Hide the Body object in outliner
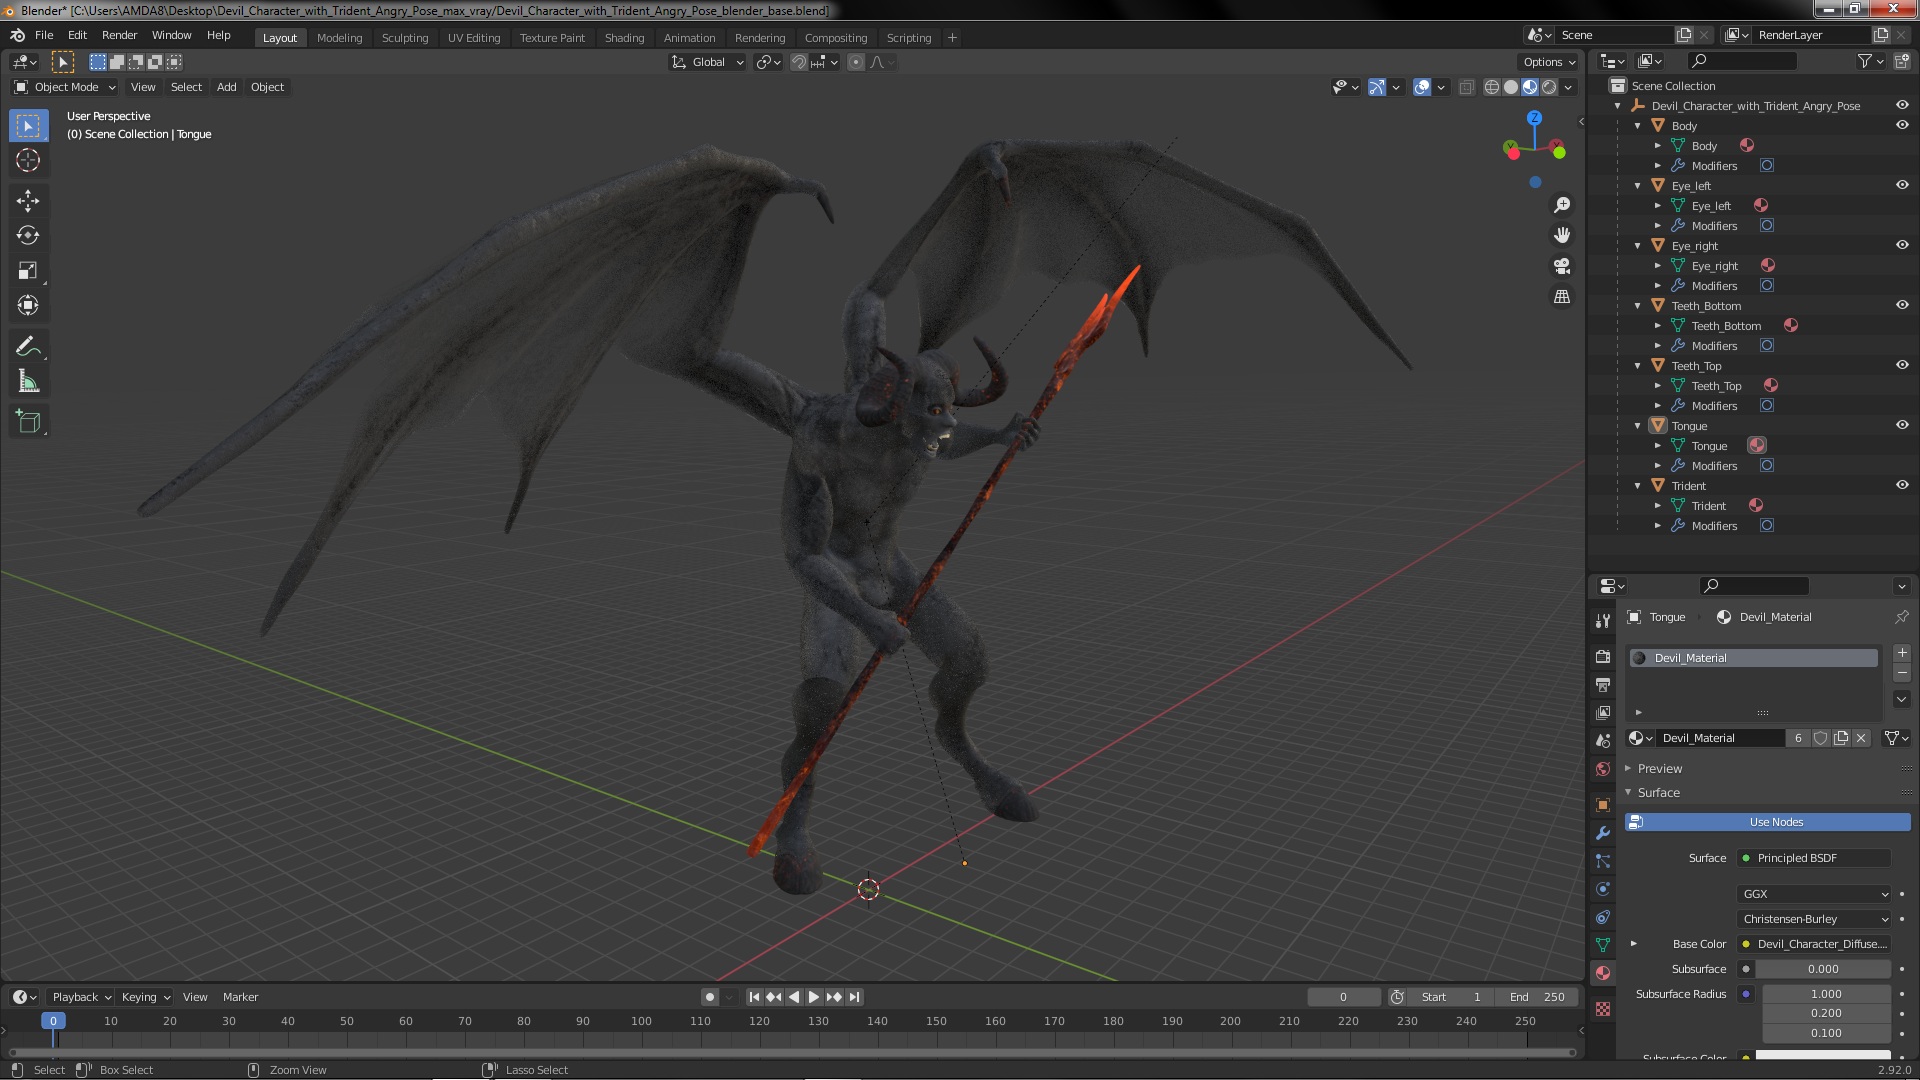This screenshot has height=1080, width=1920. point(1902,125)
